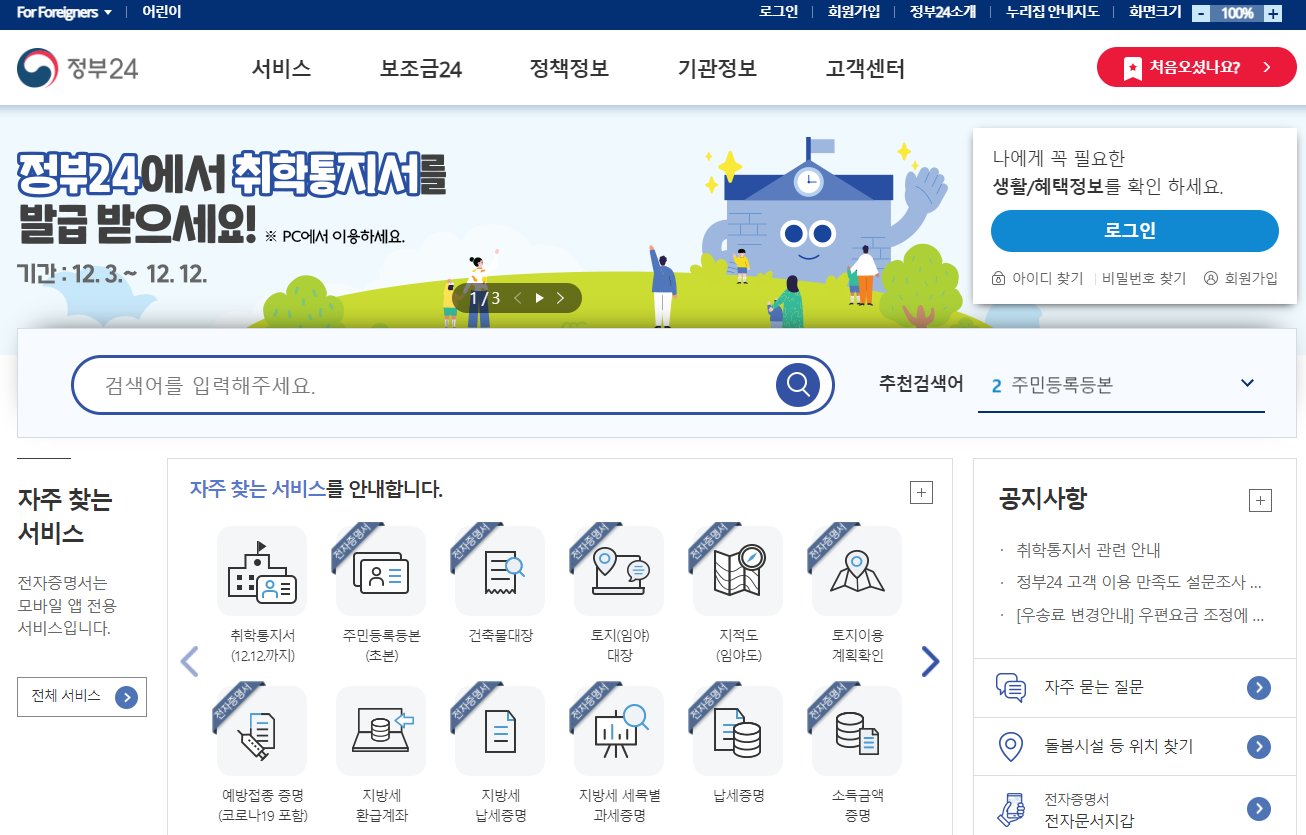The height and width of the screenshot is (835, 1306).
Task: Click the 어린이 top link
Action: [162, 12]
